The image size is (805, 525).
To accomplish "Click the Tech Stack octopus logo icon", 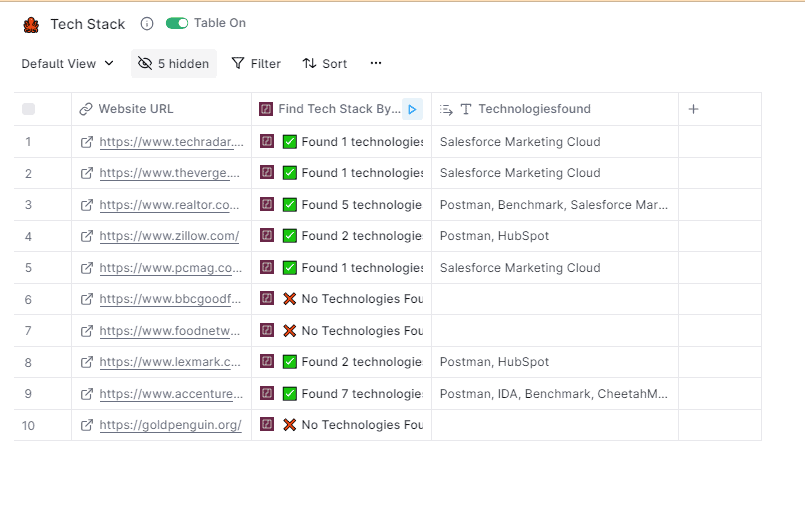I will tap(31, 25).
